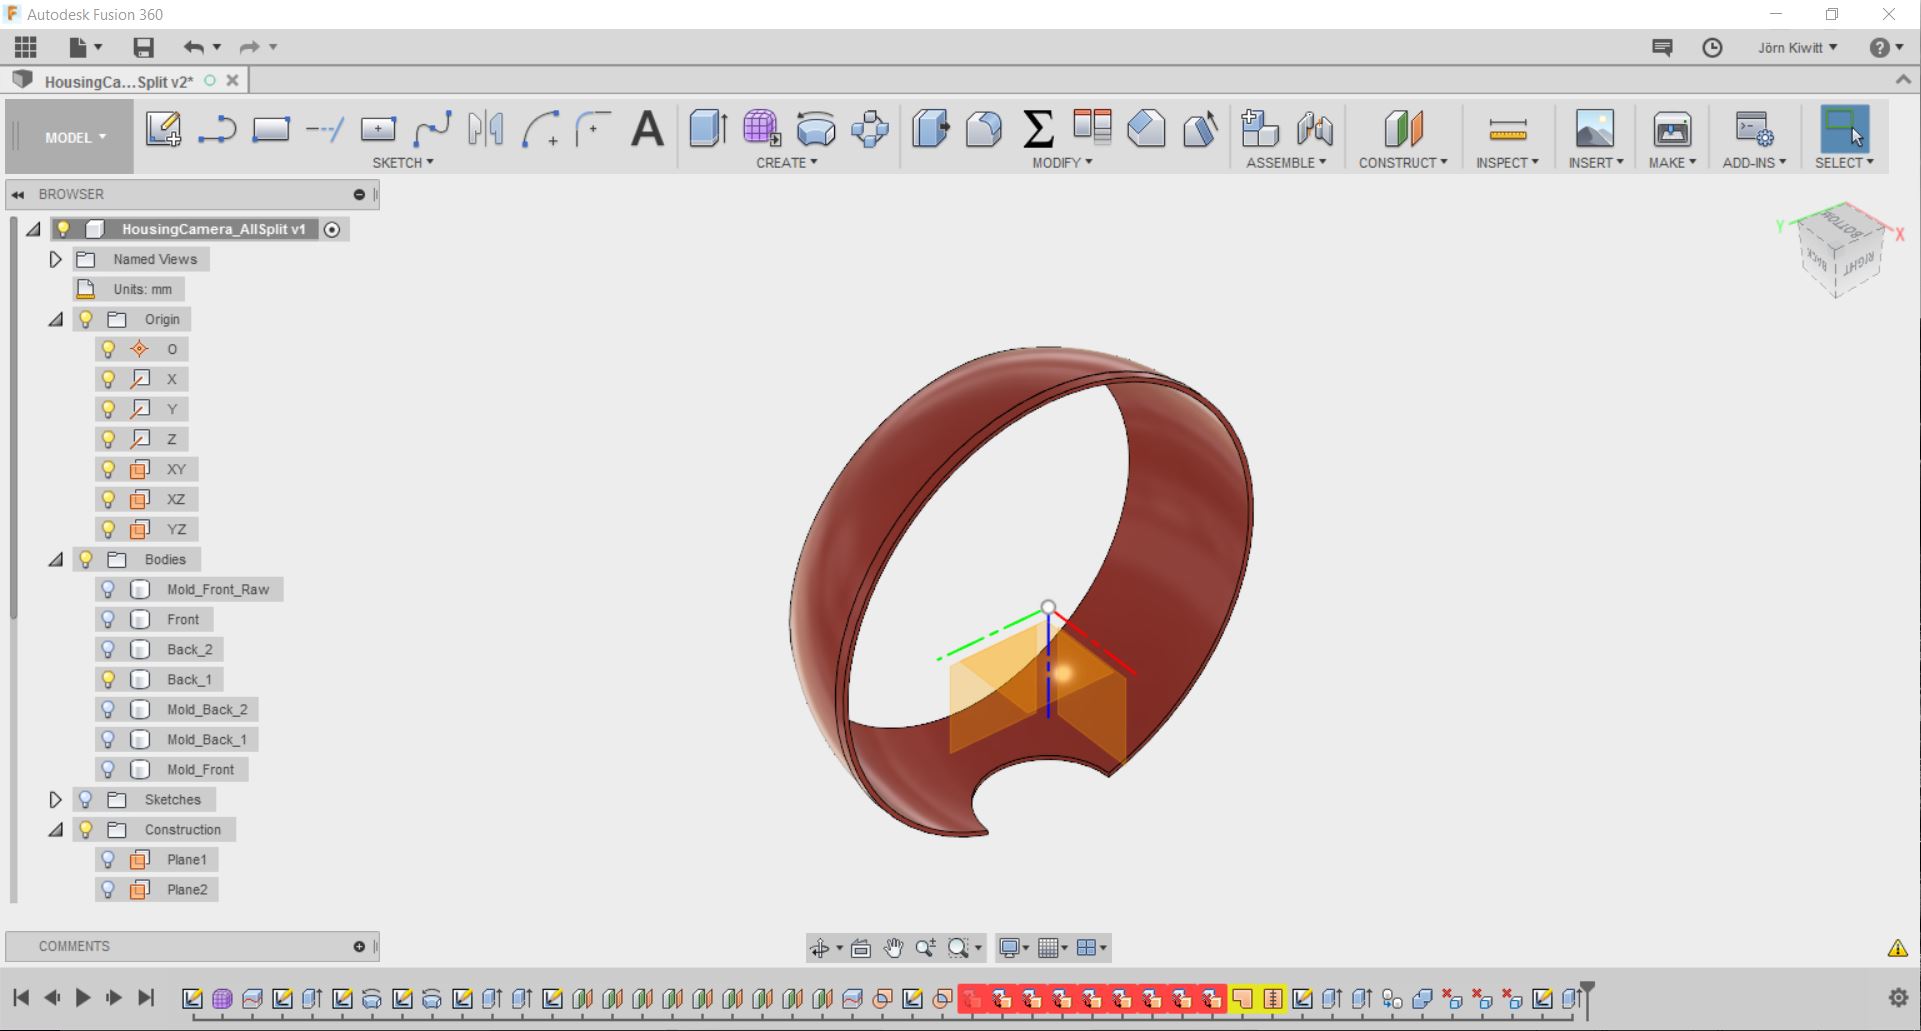Viewport: 1921px width, 1031px height.
Task: Select the Joint tool
Action: coord(1314,129)
